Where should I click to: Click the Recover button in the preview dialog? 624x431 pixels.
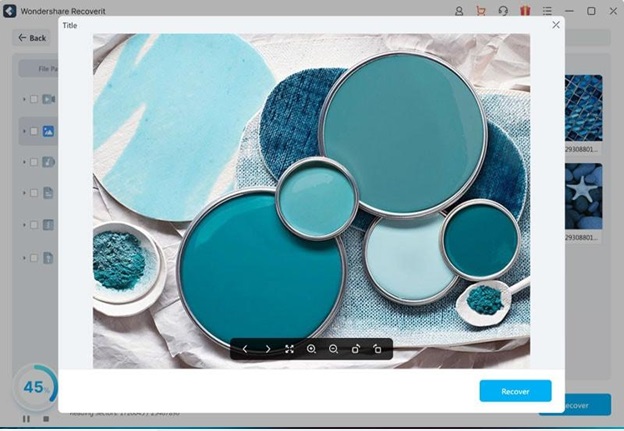(515, 391)
